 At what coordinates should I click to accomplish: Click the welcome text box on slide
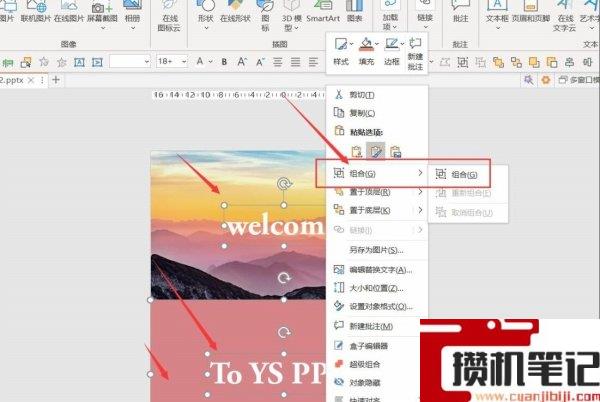(275, 226)
